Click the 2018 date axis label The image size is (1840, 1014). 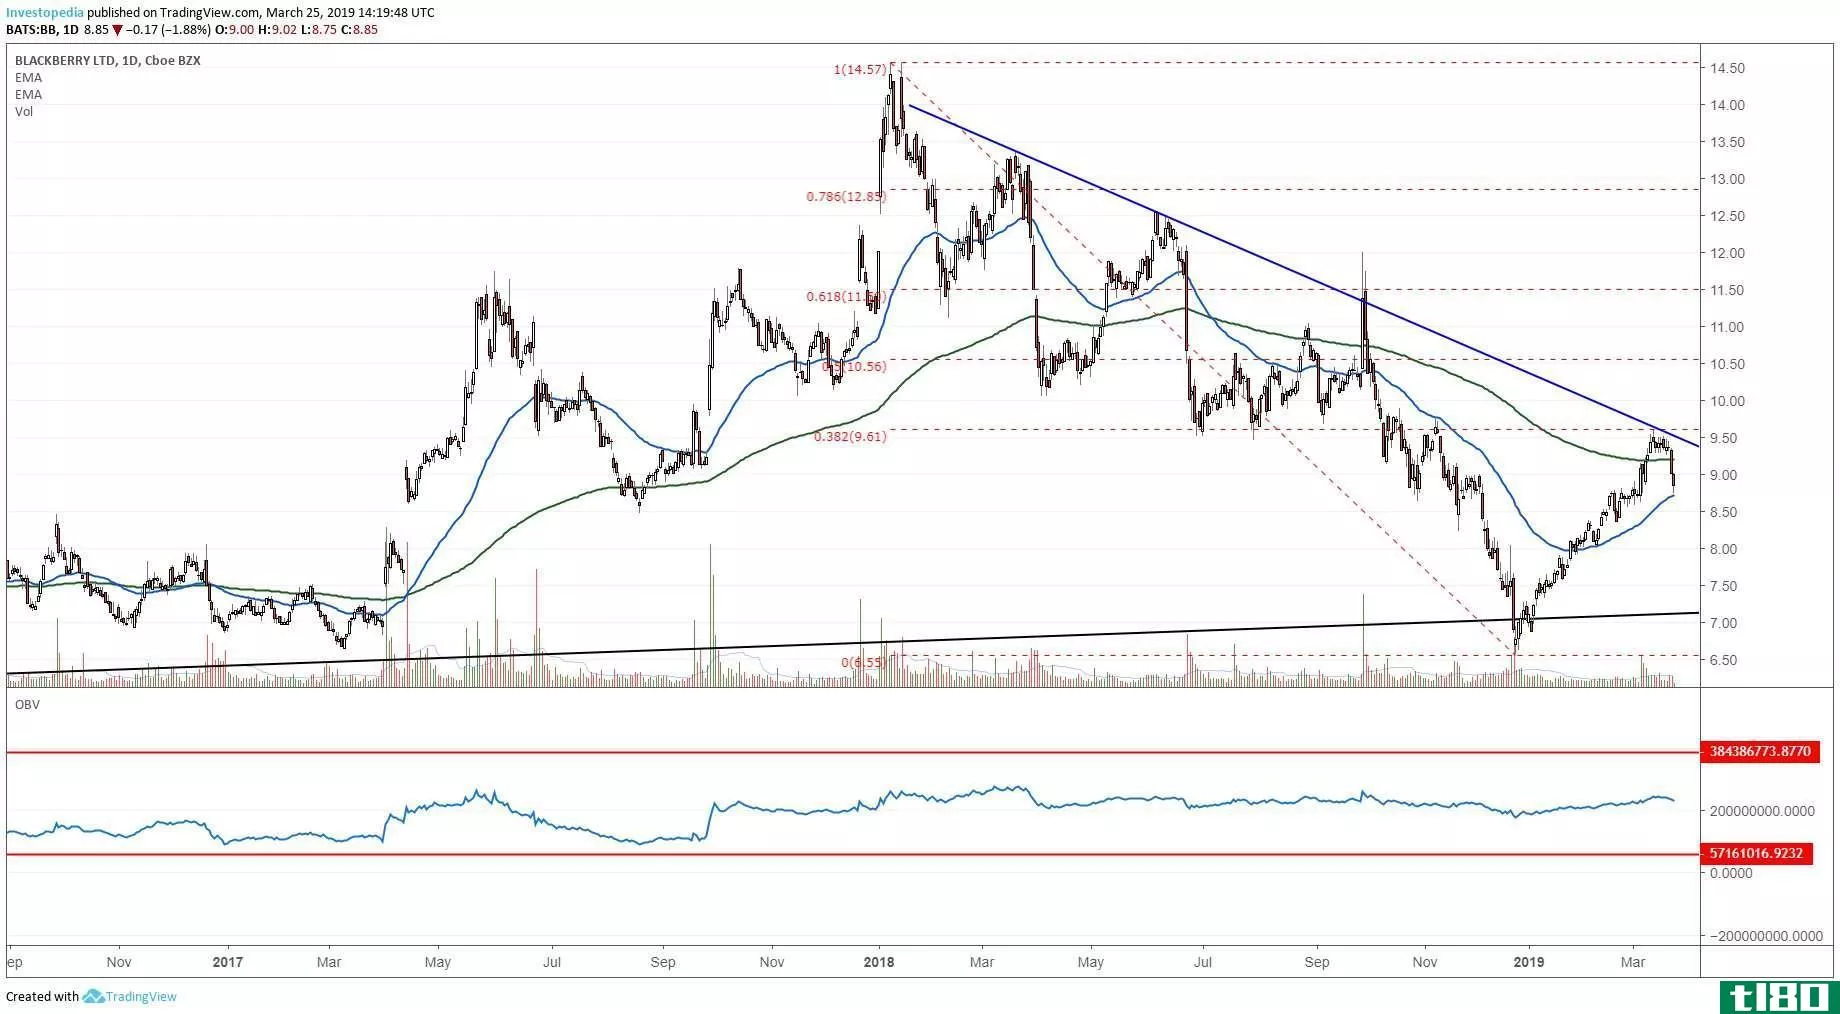point(878,962)
